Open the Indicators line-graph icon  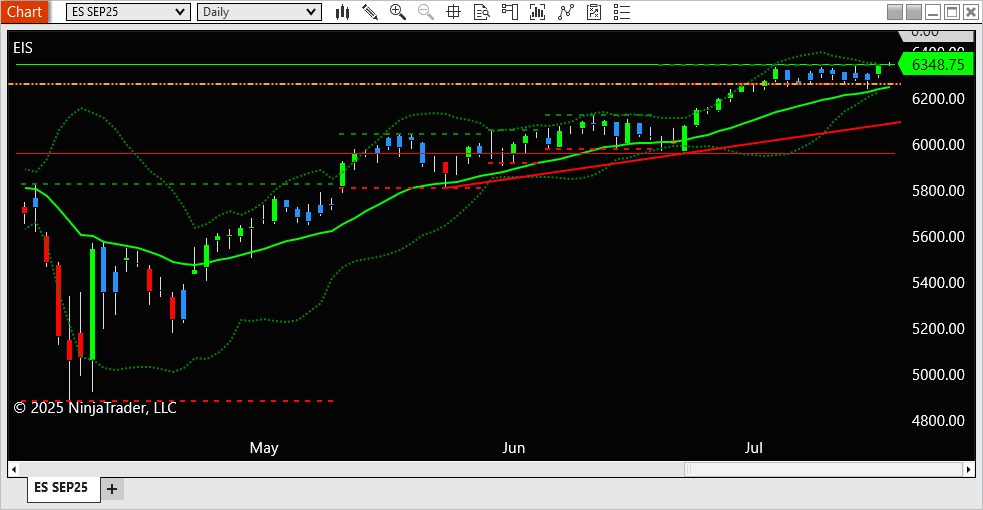pos(565,12)
